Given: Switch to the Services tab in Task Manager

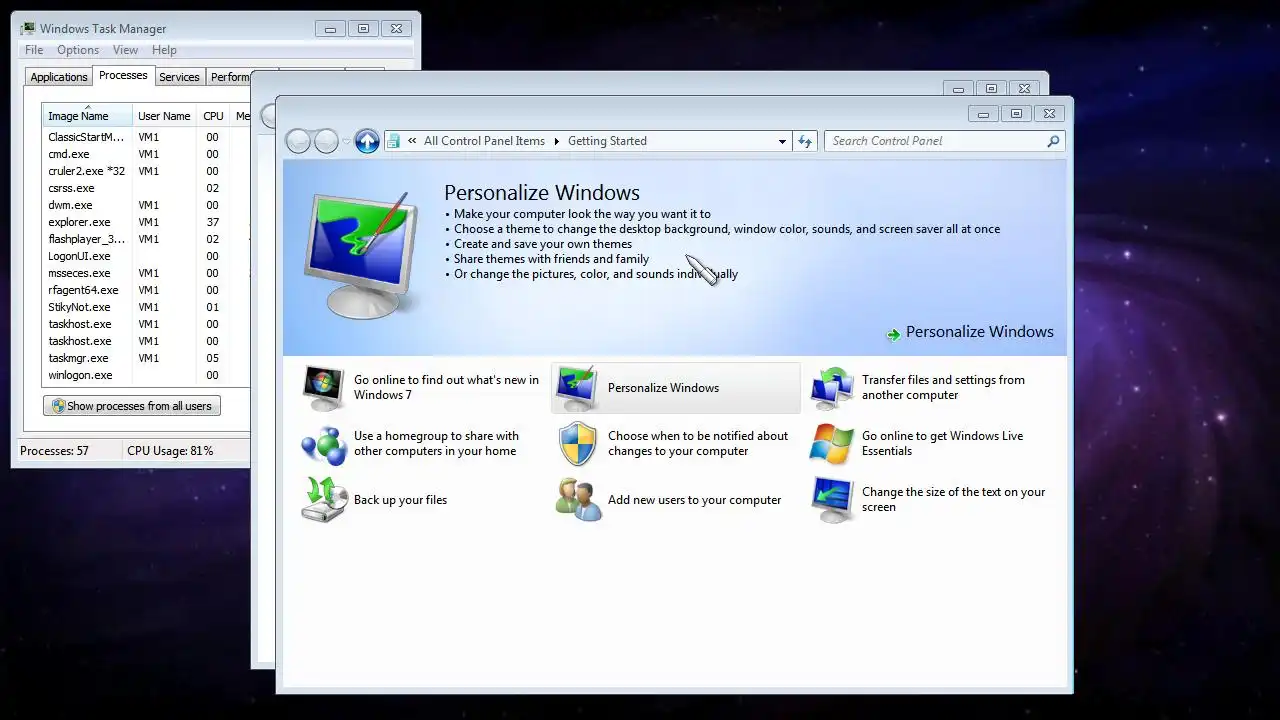Looking at the screenshot, I should click(179, 77).
